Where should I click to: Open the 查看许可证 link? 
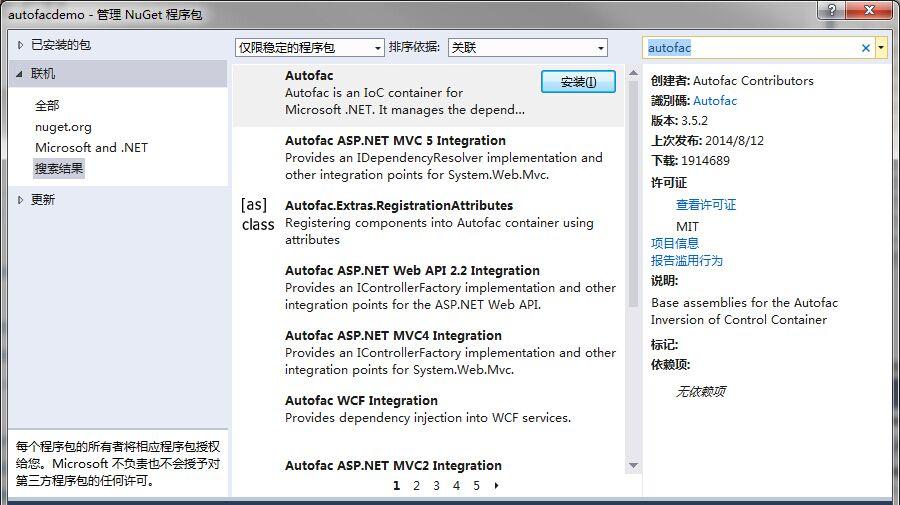click(706, 205)
